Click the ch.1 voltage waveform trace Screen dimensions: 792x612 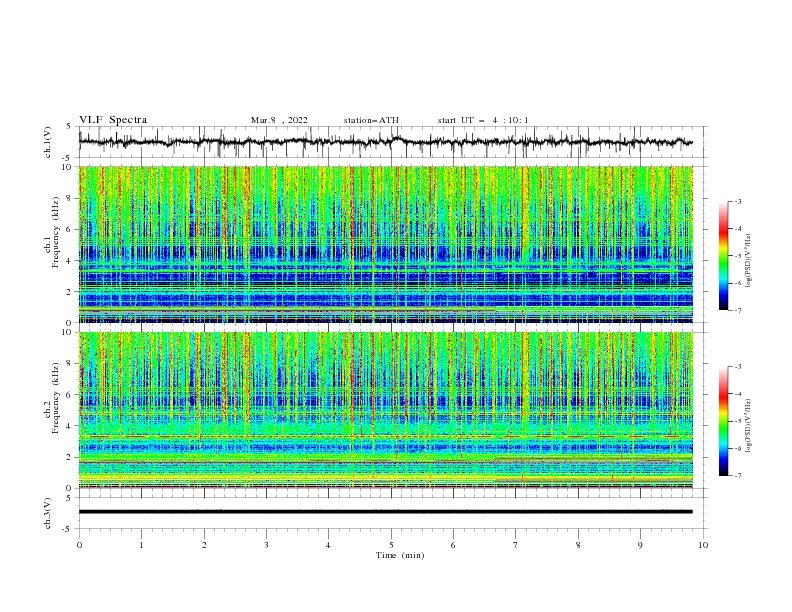(385, 142)
